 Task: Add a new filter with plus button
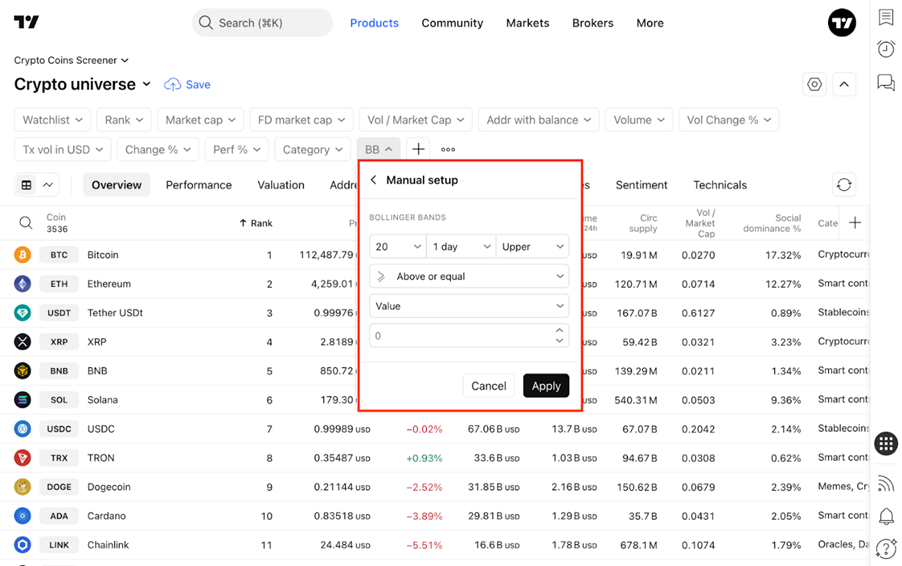point(419,150)
